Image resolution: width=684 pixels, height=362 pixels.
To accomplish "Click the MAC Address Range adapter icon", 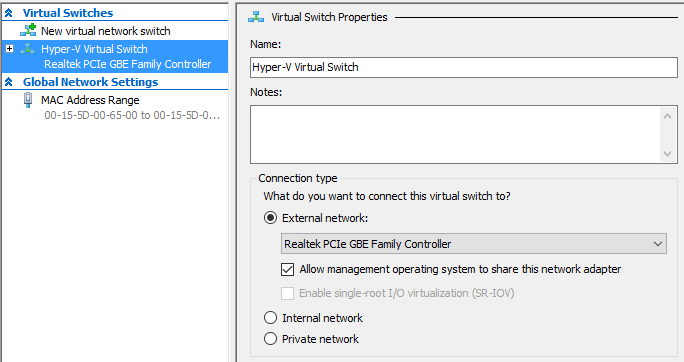I will [x=28, y=100].
